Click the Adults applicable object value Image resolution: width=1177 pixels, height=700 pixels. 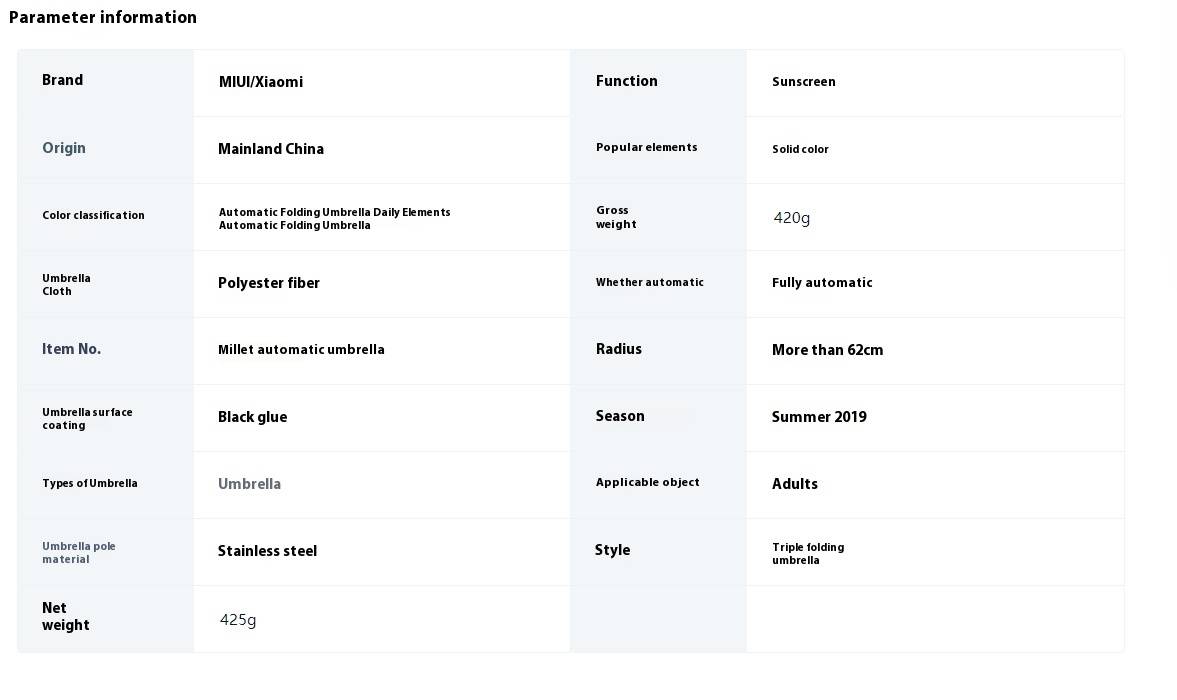pyautogui.click(x=794, y=484)
